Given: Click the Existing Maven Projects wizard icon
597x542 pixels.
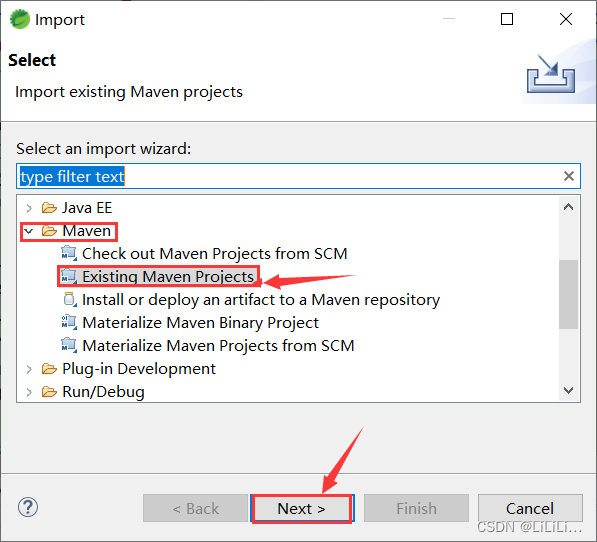Looking at the screenshot, I should (69, 276).
